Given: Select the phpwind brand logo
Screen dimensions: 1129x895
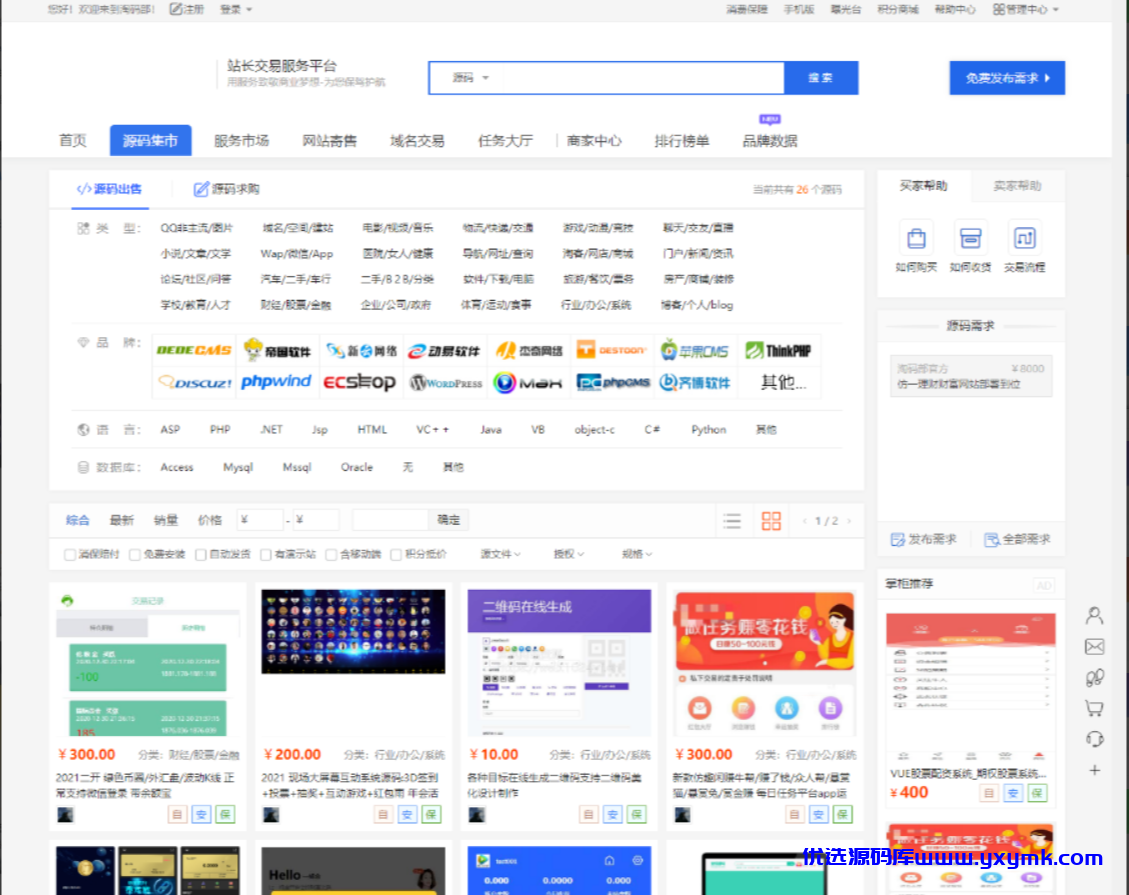Looking at the screenshot, I should 276,382.
